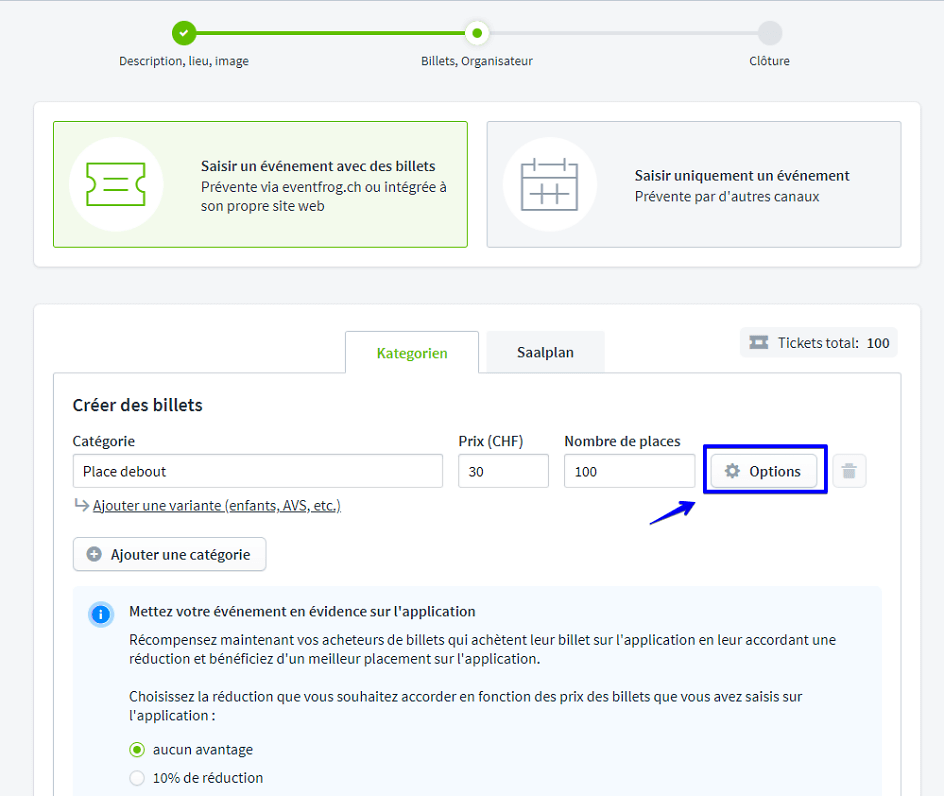Click the green ticket icon

click(116, 185)
